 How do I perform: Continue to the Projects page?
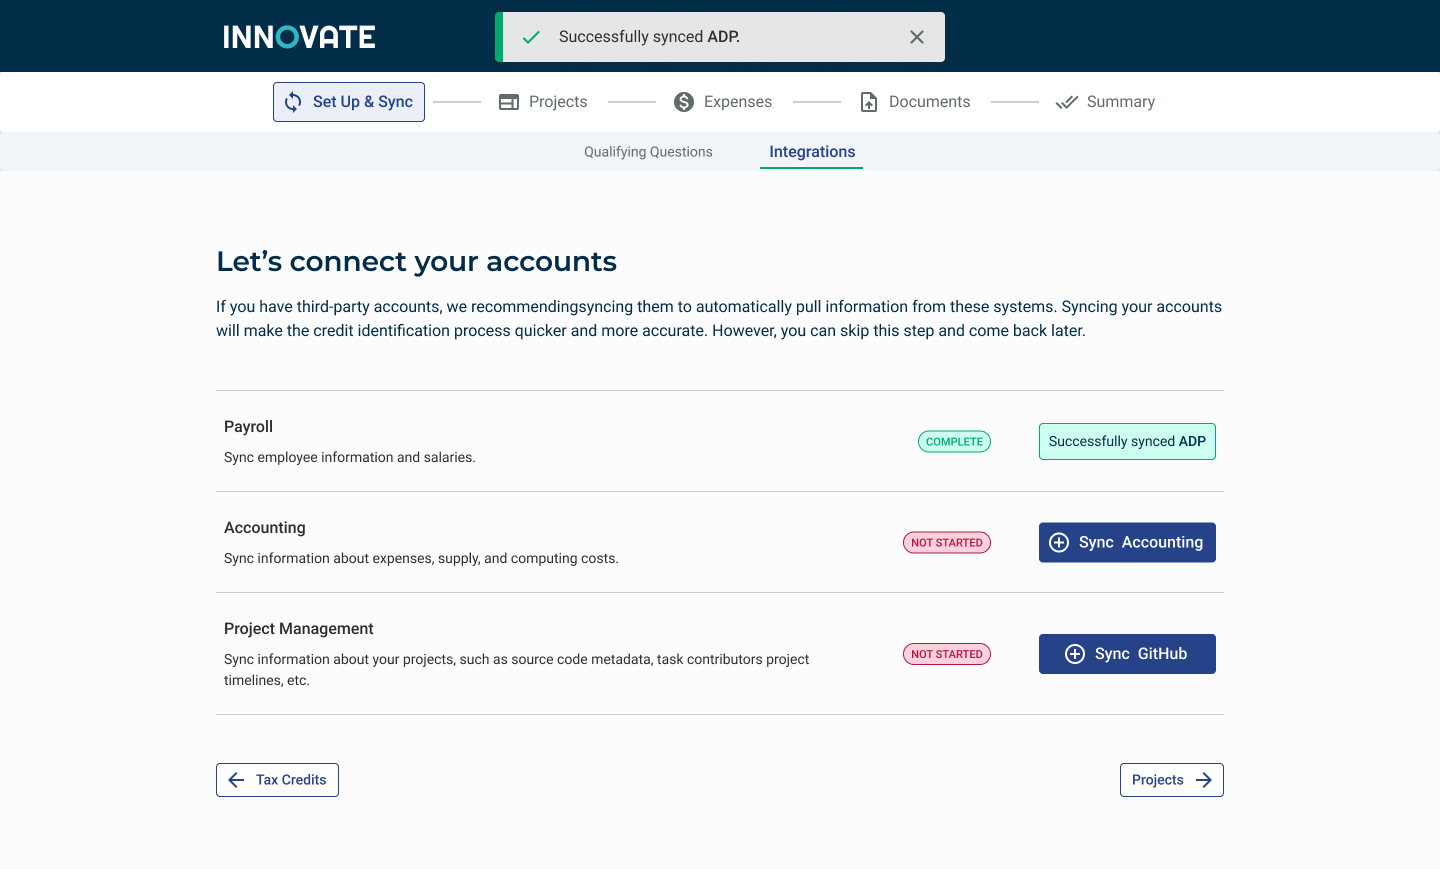point(1171,780)
